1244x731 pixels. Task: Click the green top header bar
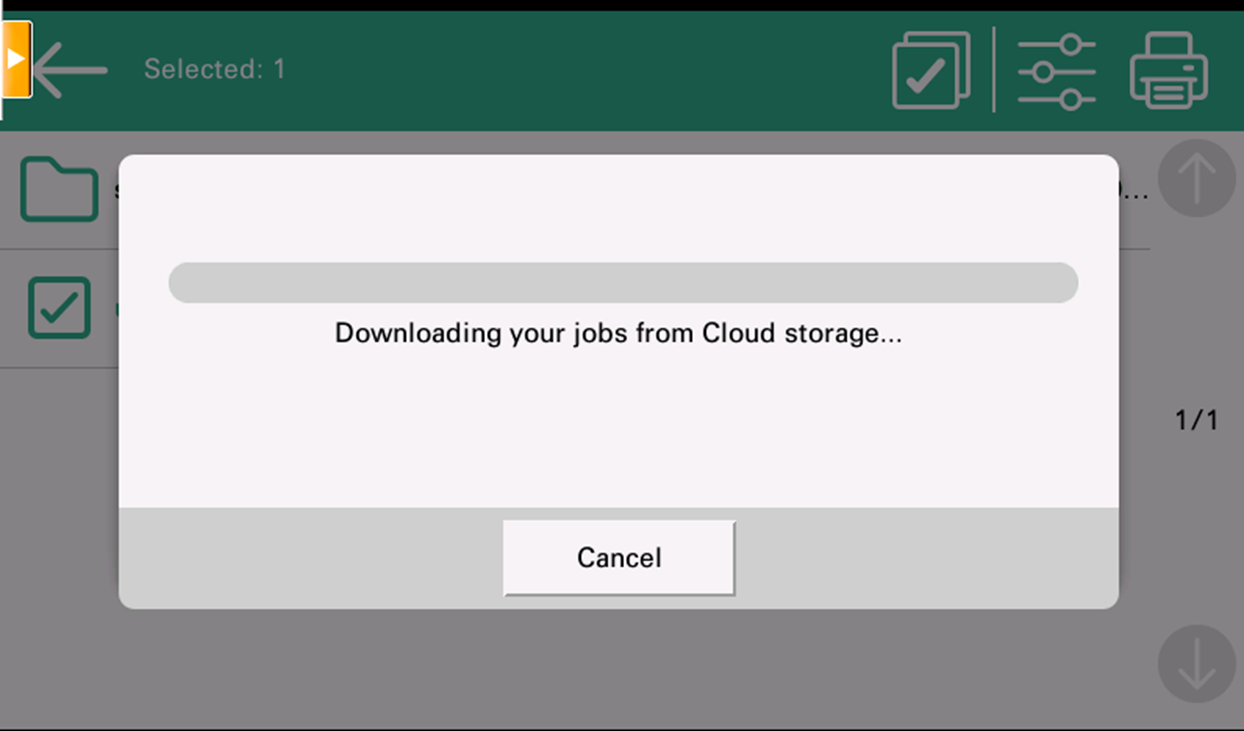click(x=550, y=70)
